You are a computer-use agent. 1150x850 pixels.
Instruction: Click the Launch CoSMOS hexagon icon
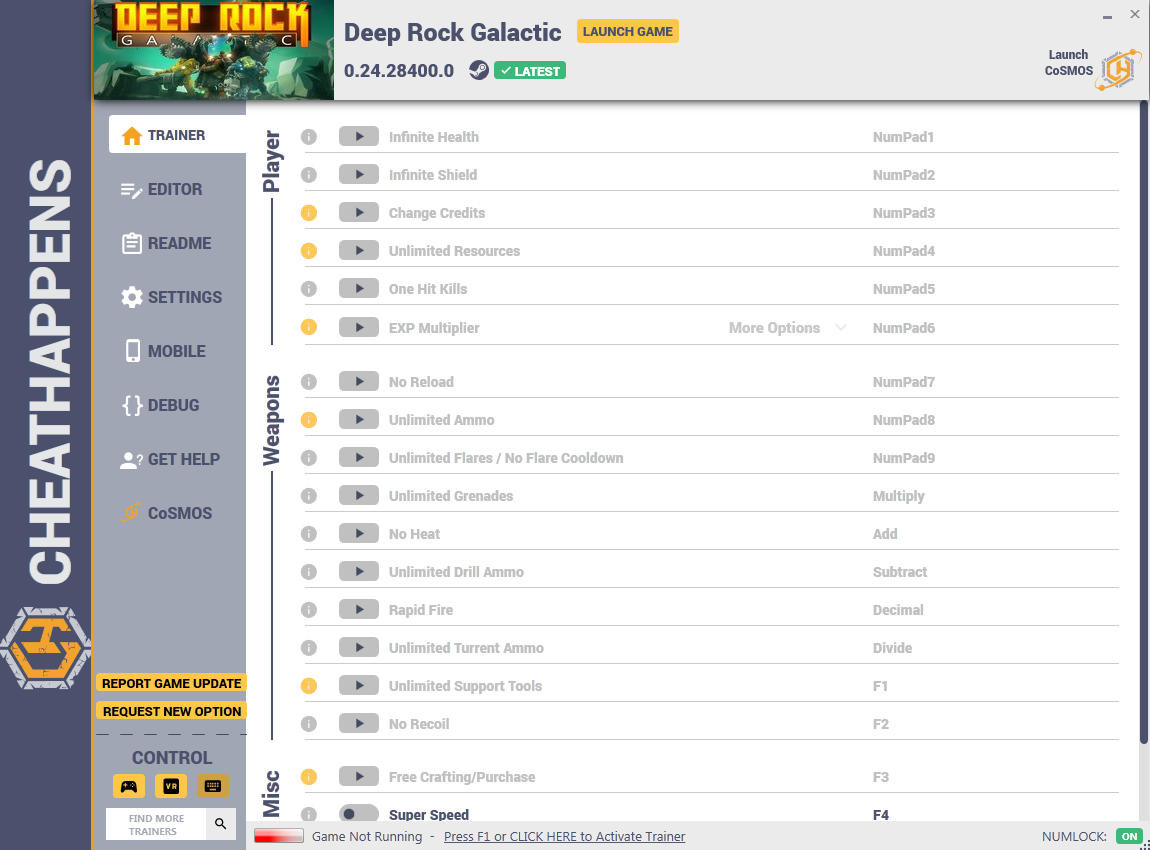[1118, 70]
